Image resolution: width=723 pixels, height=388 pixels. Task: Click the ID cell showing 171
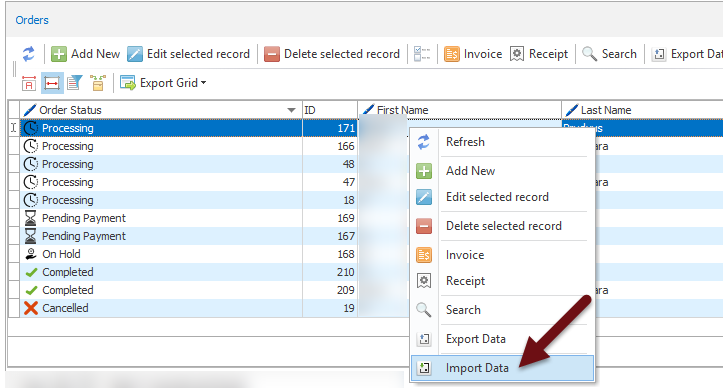[x=330, y=128]
